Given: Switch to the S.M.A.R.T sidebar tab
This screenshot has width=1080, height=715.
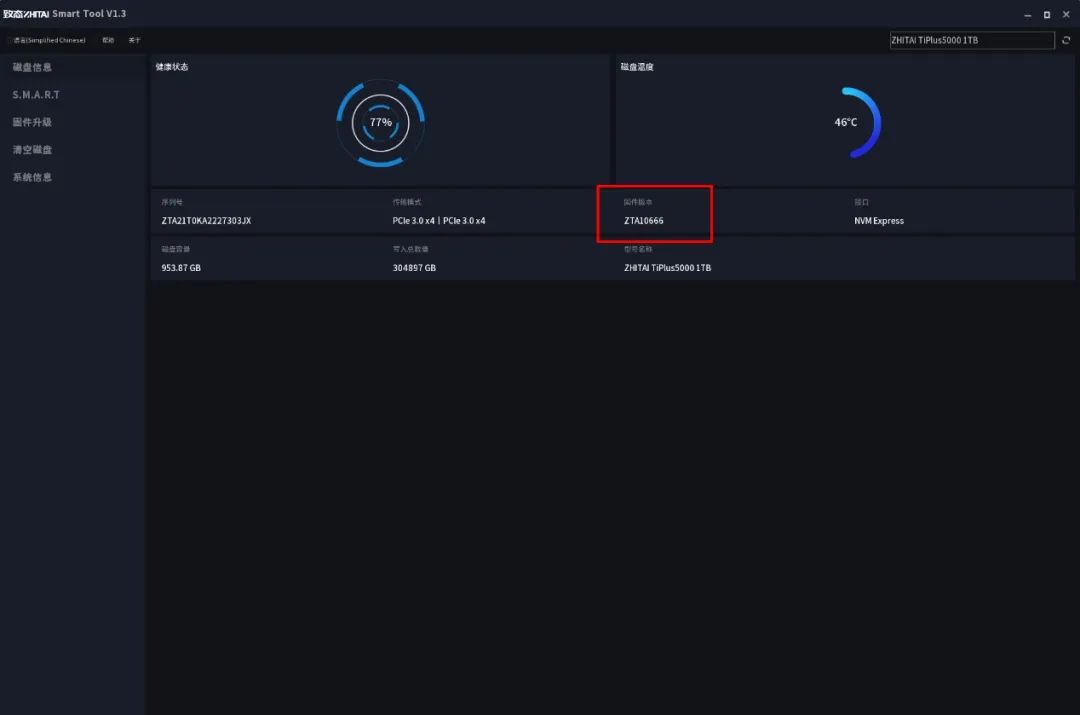Looking at the screenshot, I should [x=36, y=95].
